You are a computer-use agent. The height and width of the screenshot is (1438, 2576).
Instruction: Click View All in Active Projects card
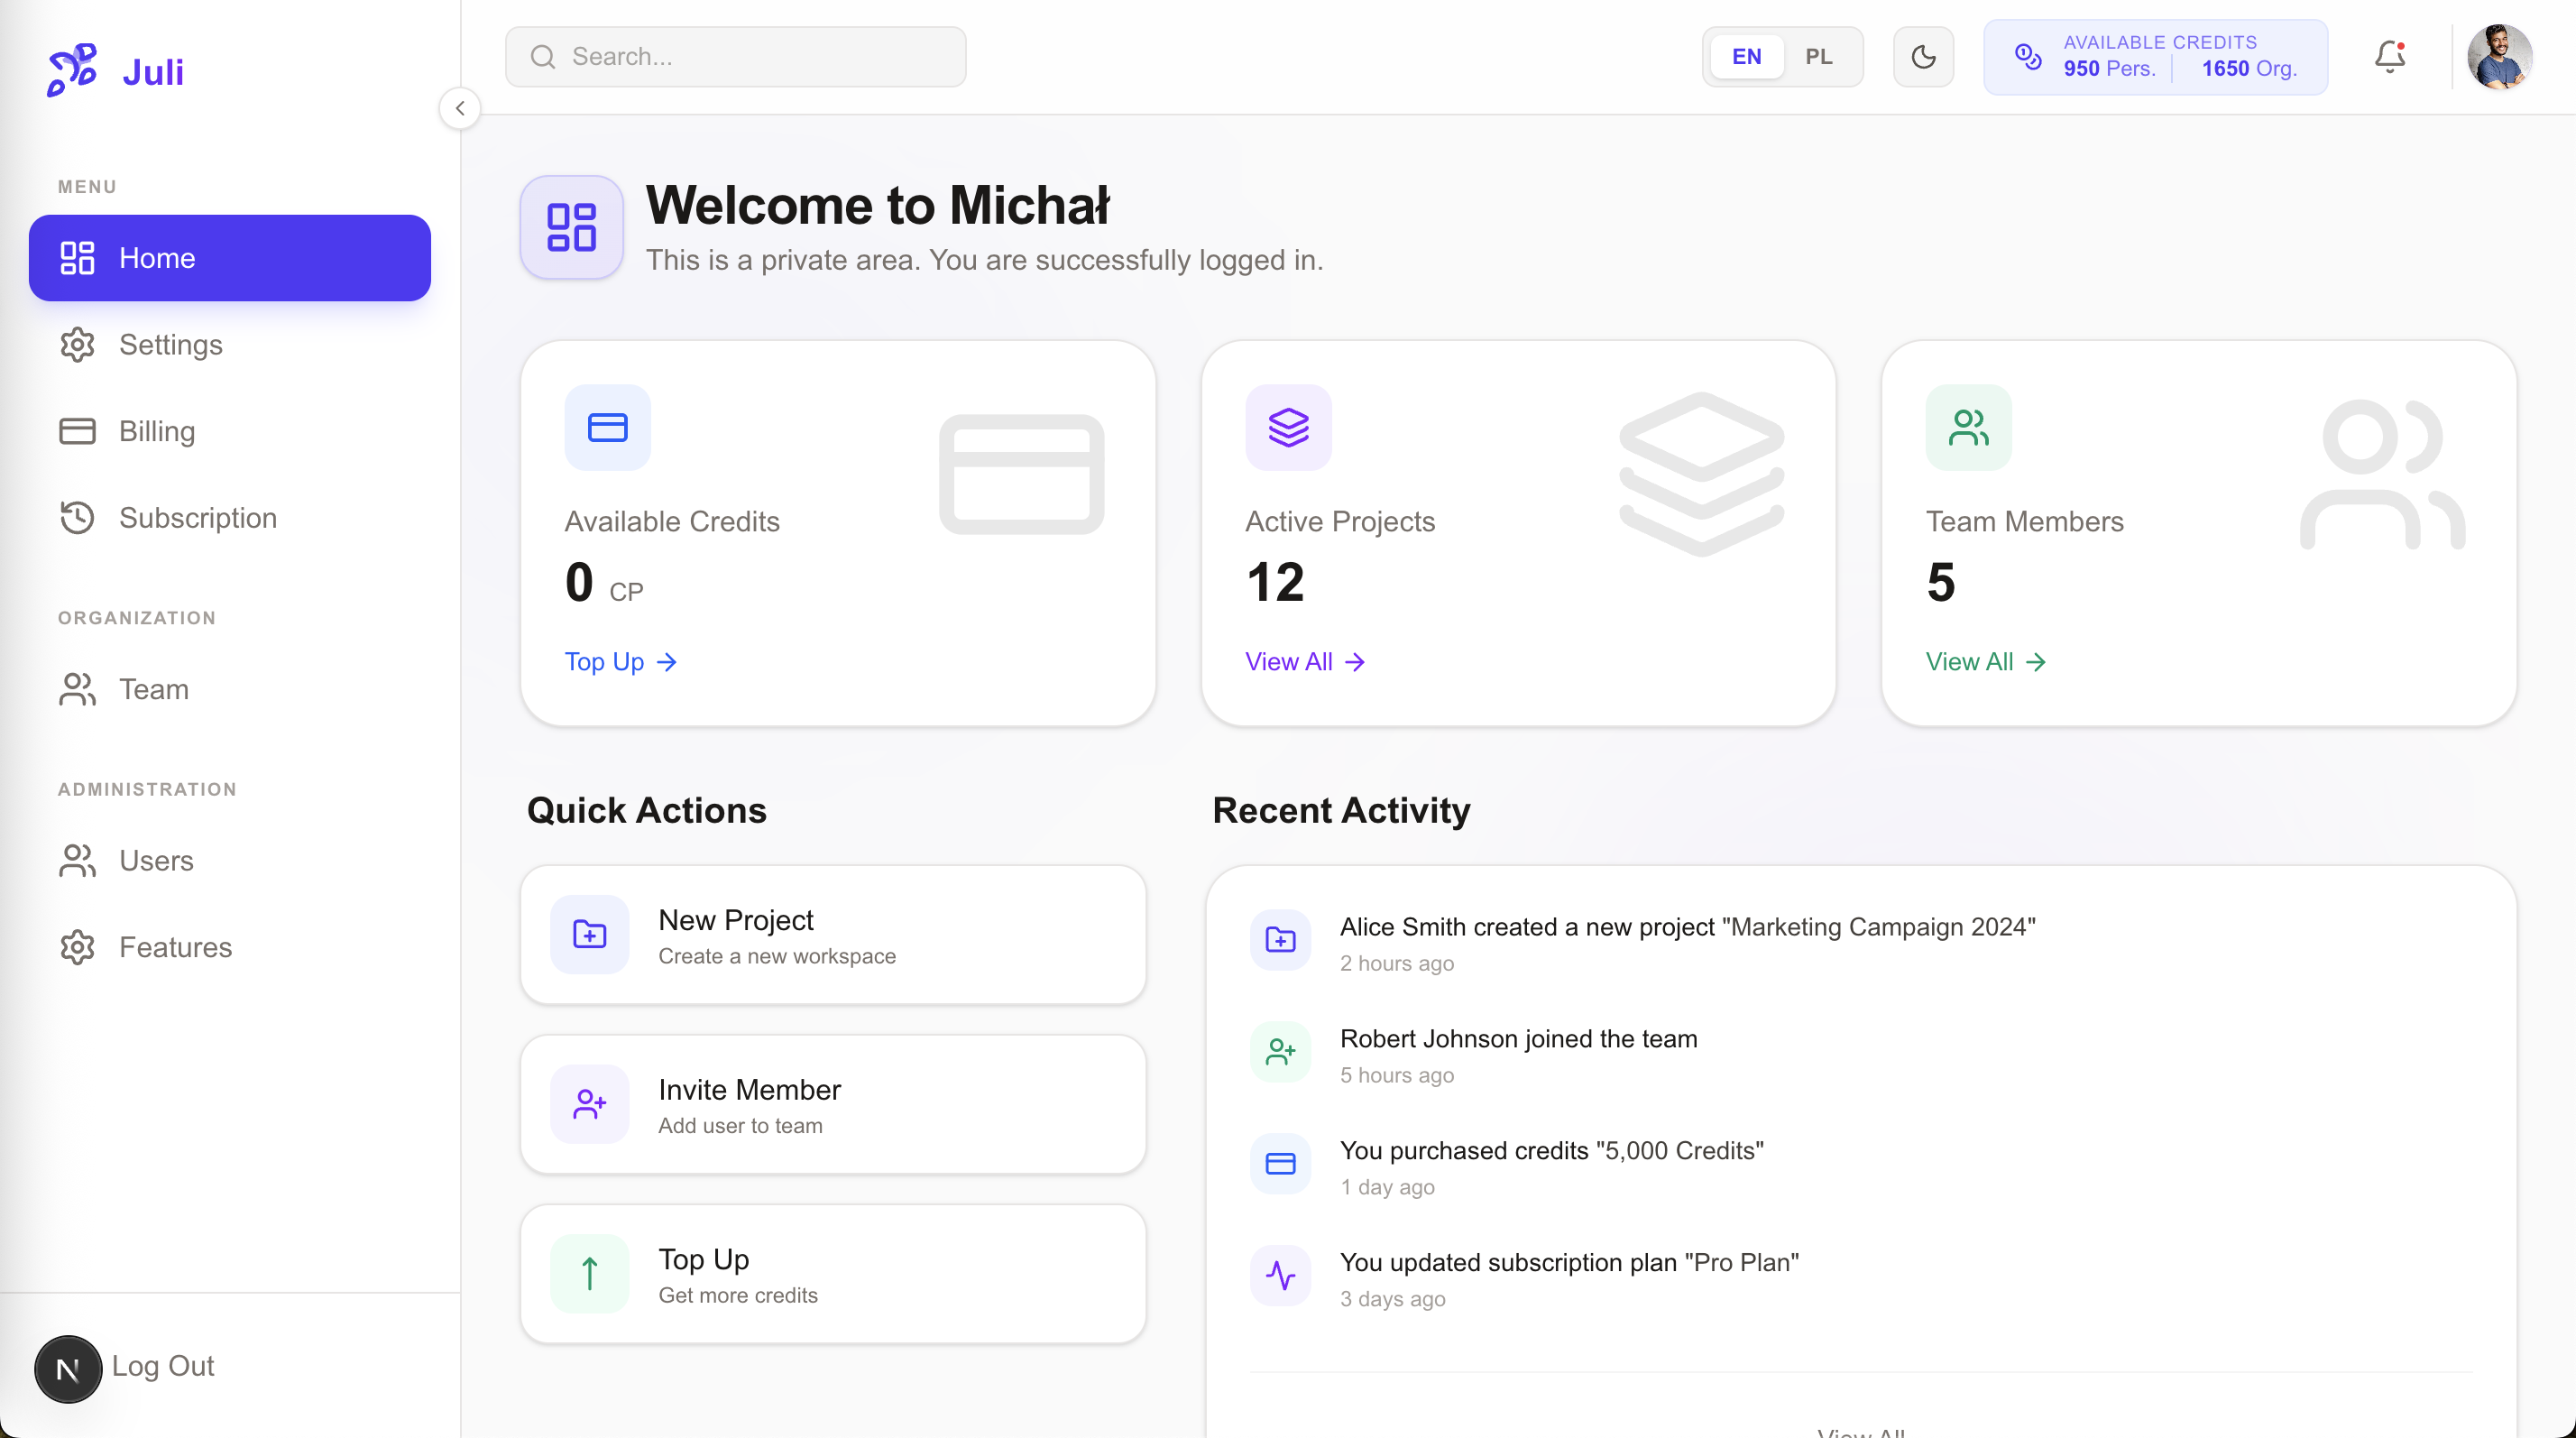[1304, 662]
